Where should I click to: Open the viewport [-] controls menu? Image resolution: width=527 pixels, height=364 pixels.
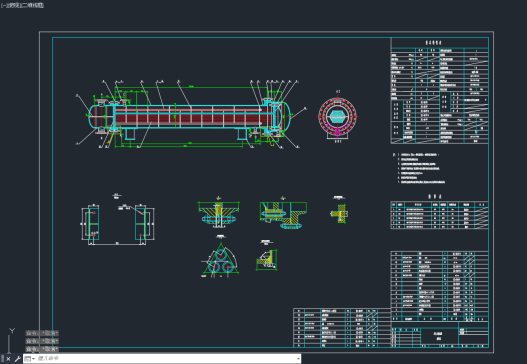(3, 5)
